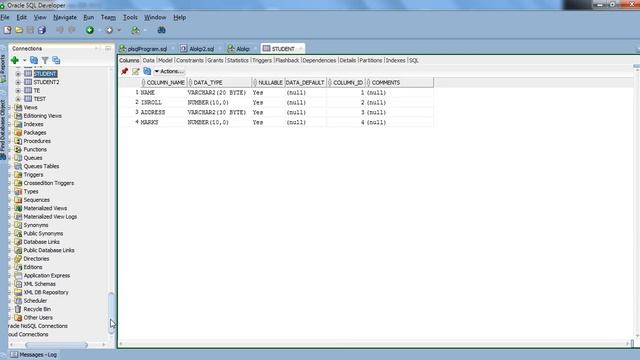Switch to the SQL sub-tab
The width and height of the screenshot is (640, 360).
point(413,60)
